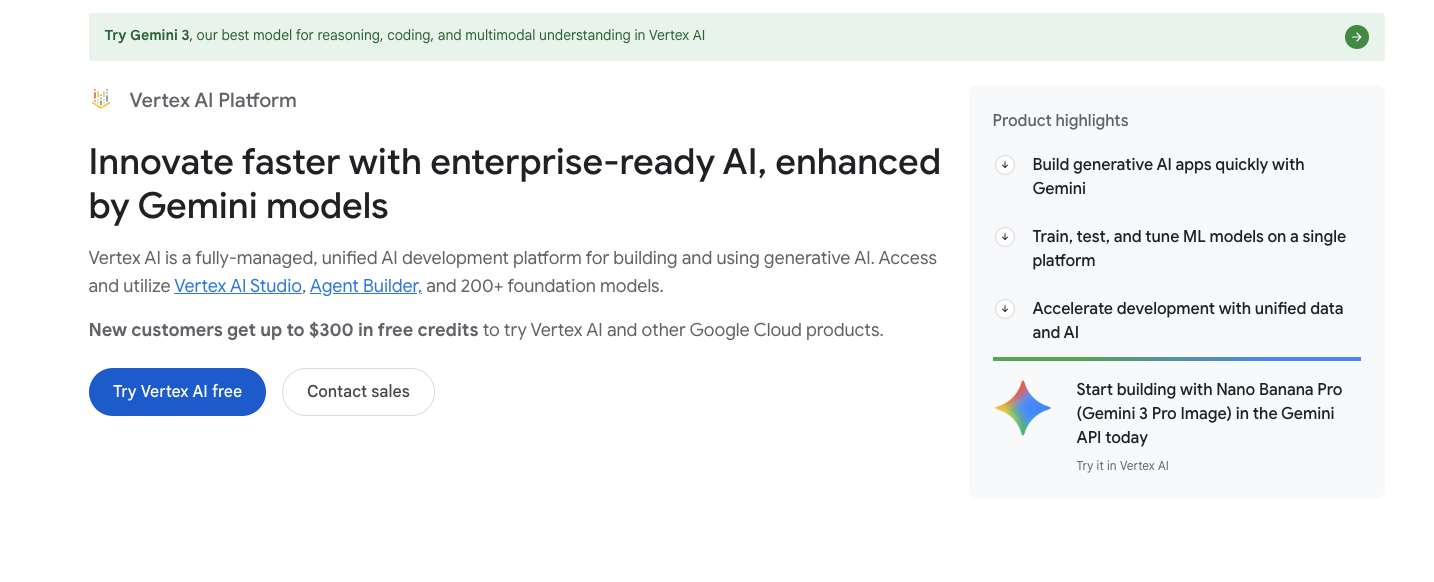
Task: Click the down-arrow icon beside Build generative AI apps
Action: [x=1005, y=165]
